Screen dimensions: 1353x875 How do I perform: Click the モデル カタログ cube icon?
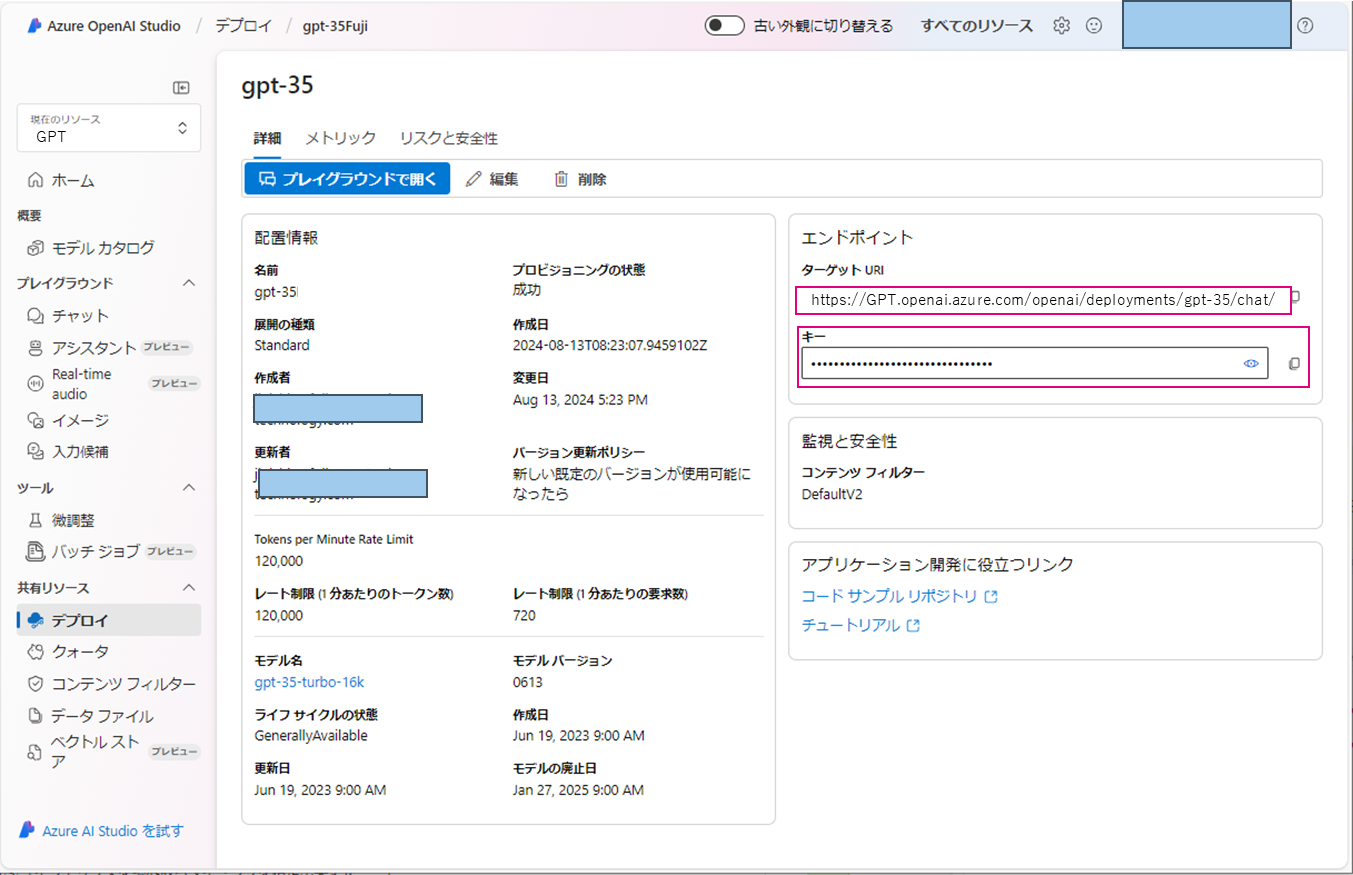[x=36, y=248]
